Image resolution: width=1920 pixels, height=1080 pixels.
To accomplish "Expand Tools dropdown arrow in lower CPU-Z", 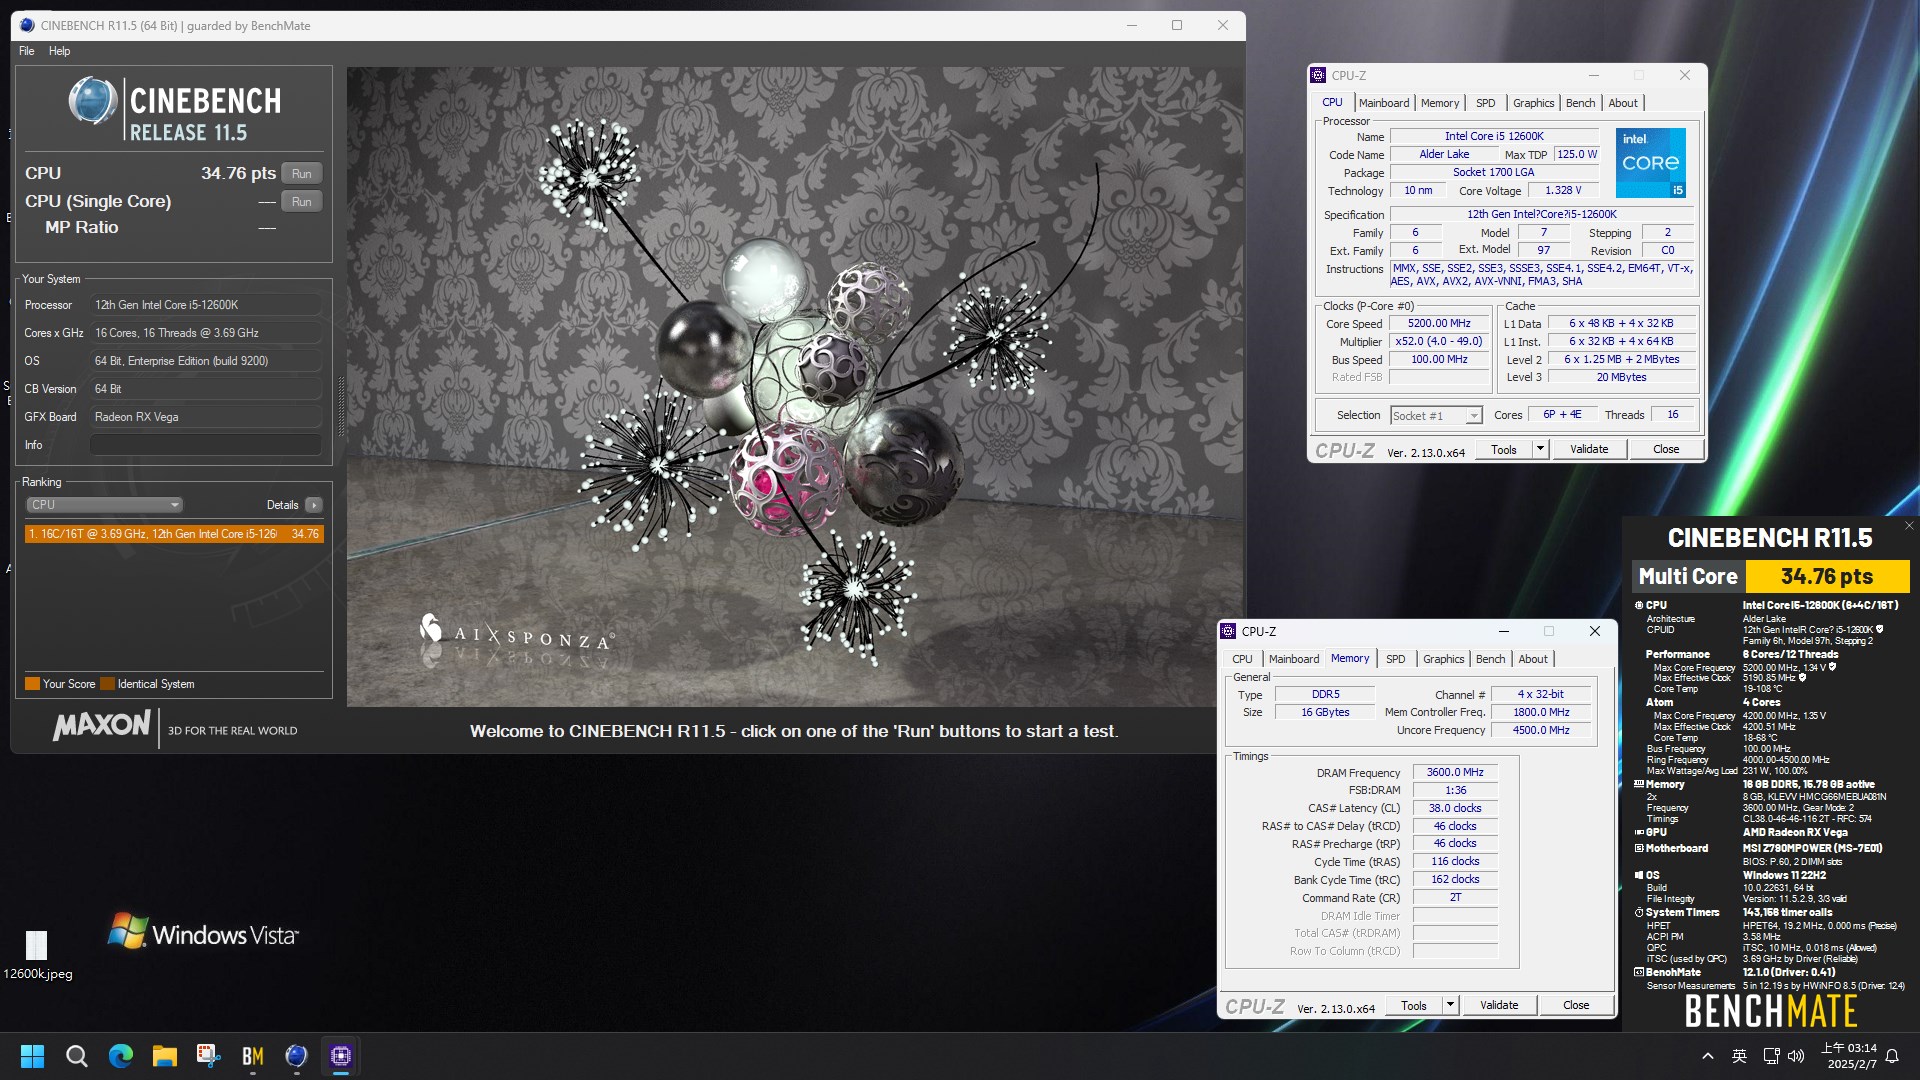I will (1450, 1005).
